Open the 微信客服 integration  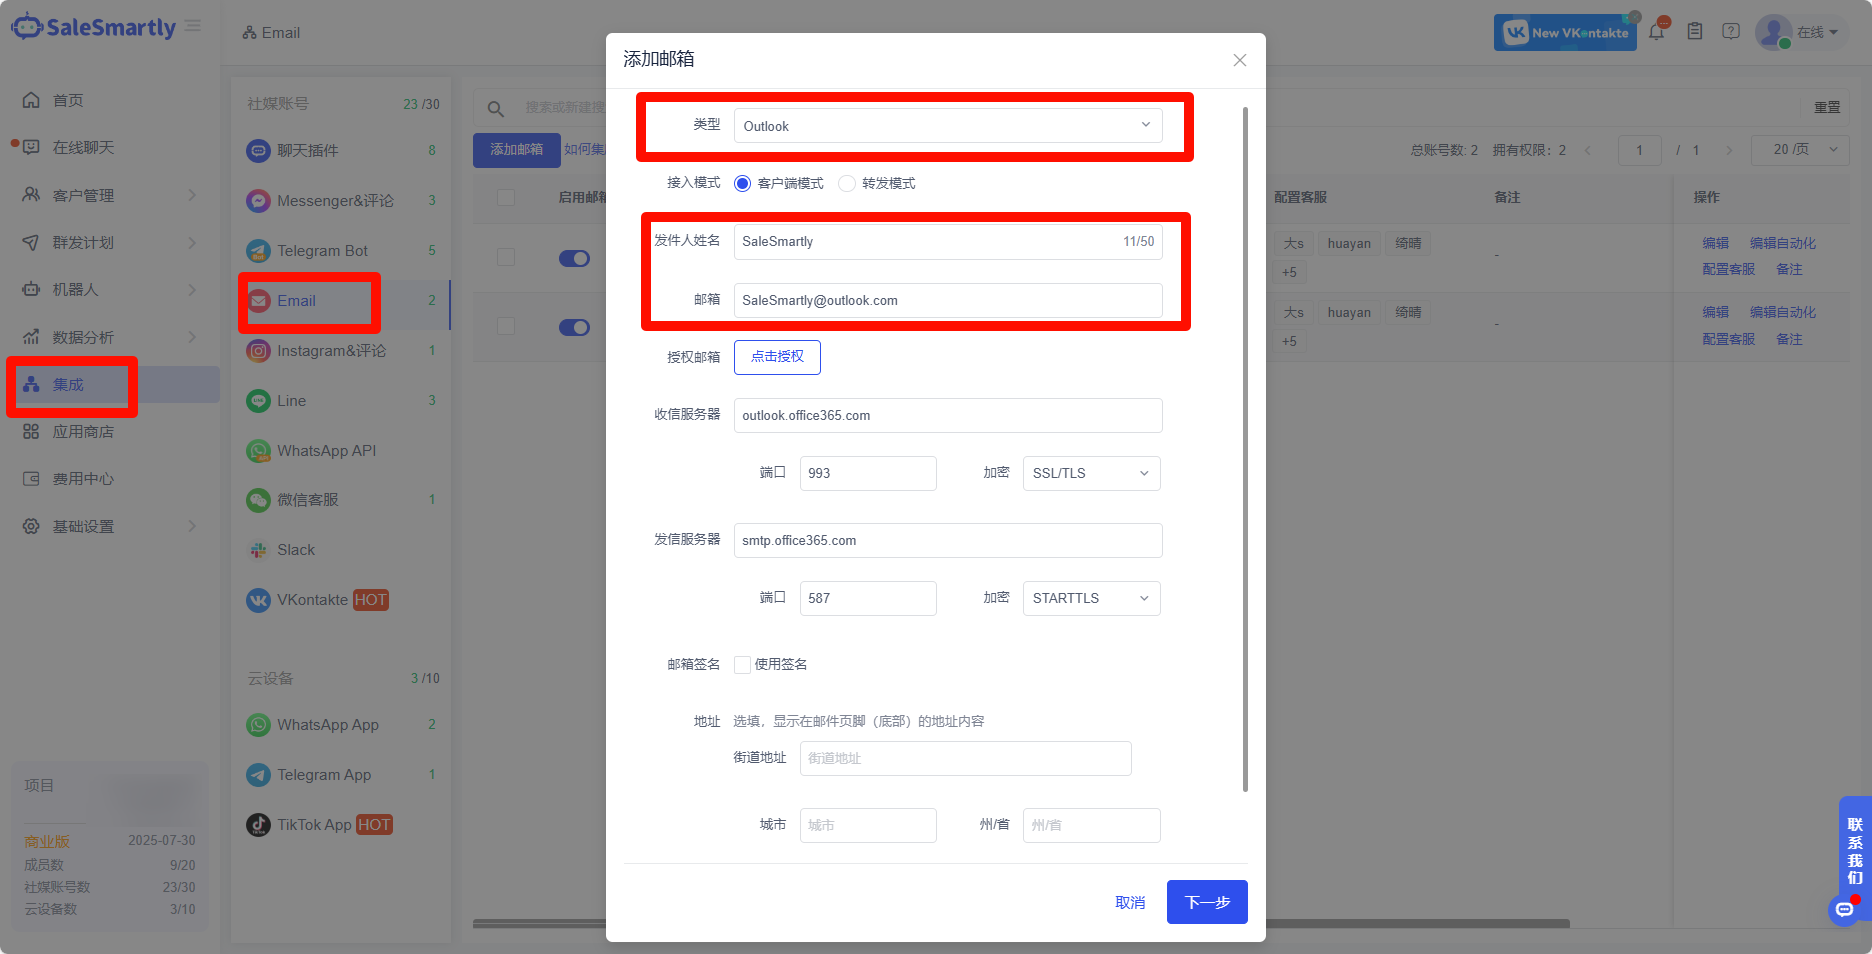tap(307, 499)
